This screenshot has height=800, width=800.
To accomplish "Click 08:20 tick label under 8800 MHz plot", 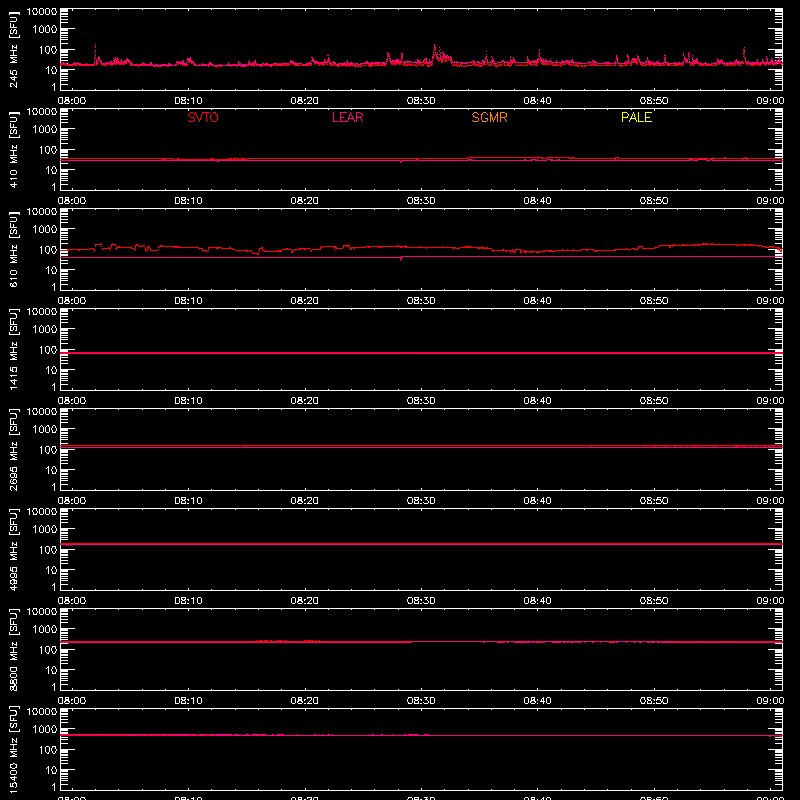I will click(305, 701).
